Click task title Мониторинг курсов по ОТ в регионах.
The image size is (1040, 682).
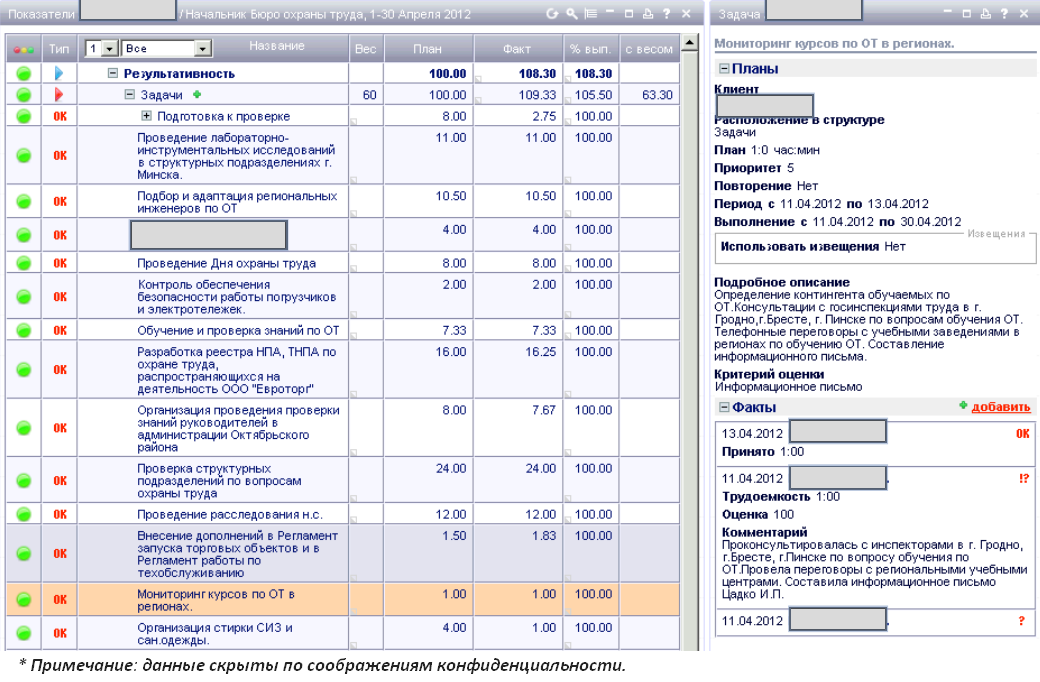point(834,44)
